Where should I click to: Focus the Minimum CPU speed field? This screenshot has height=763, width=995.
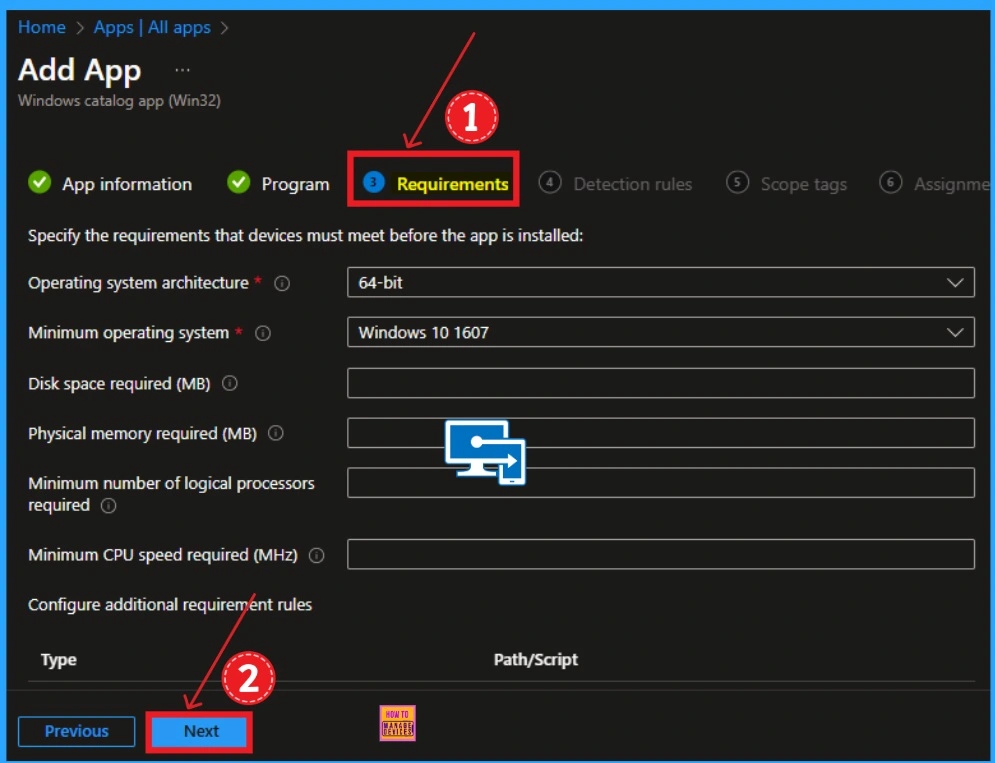661,554
